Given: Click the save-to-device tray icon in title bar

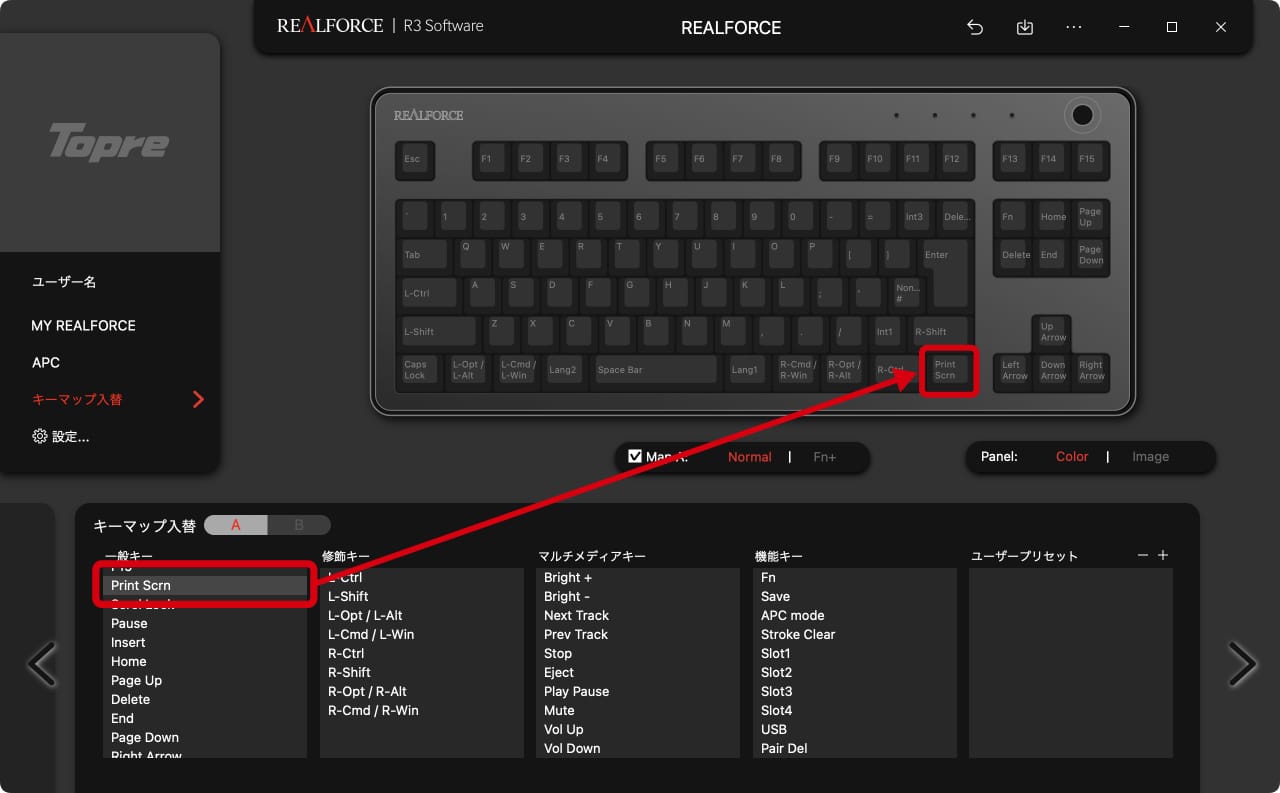Looking at the screenshot, I should click(x=1025, y=28).
